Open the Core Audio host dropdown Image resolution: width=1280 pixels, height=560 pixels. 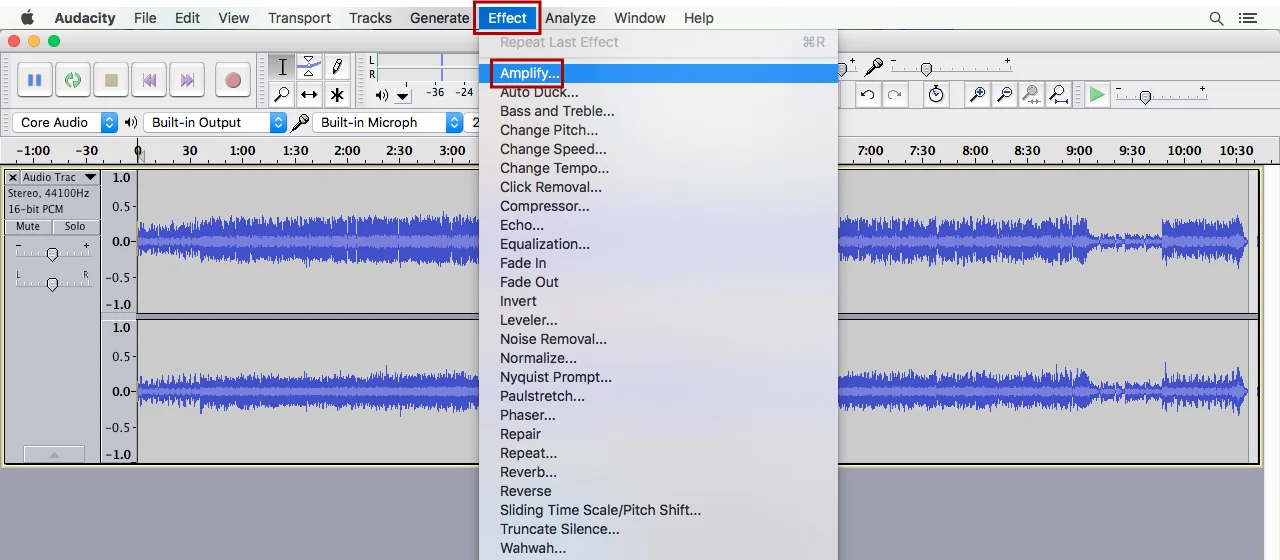pyautogui.click(x=66, y=123)
